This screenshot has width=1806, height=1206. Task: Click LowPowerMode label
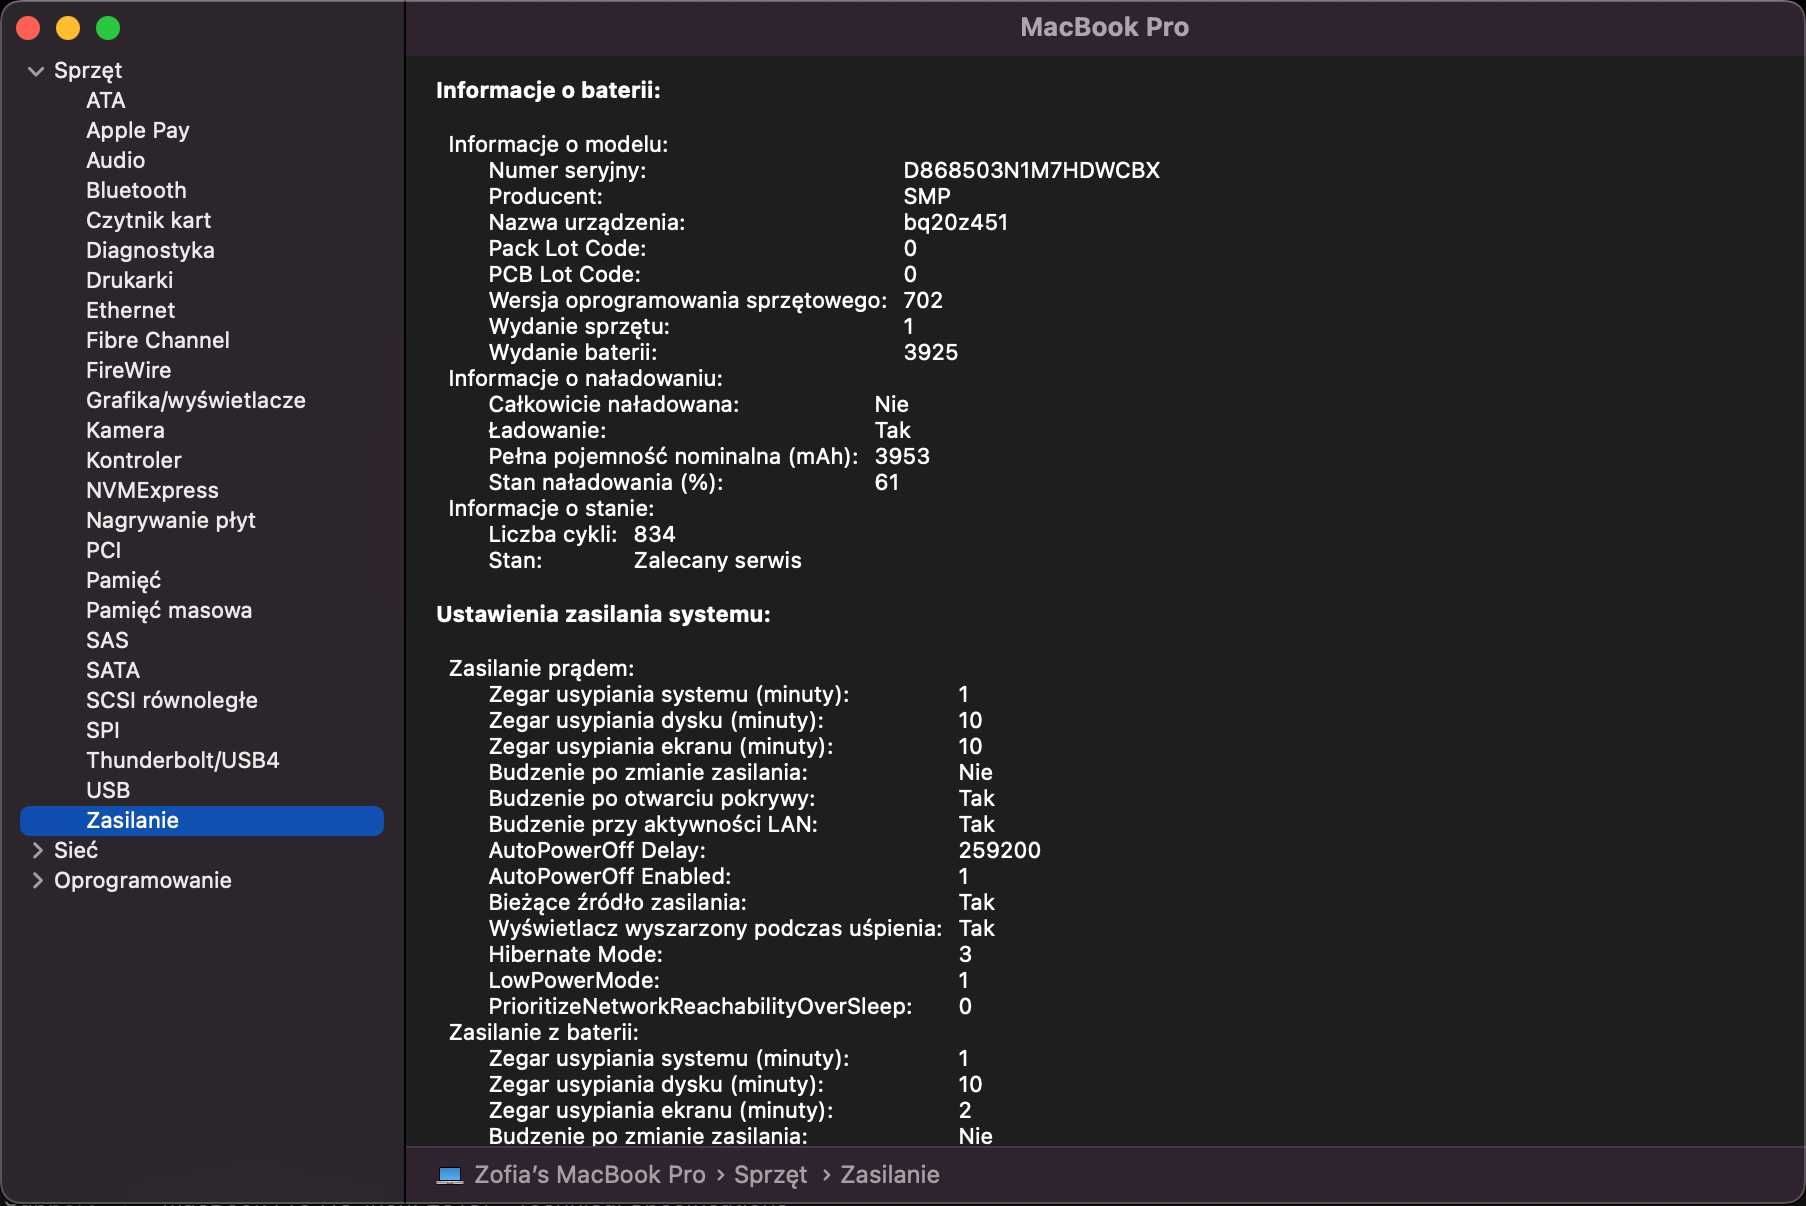574,980
